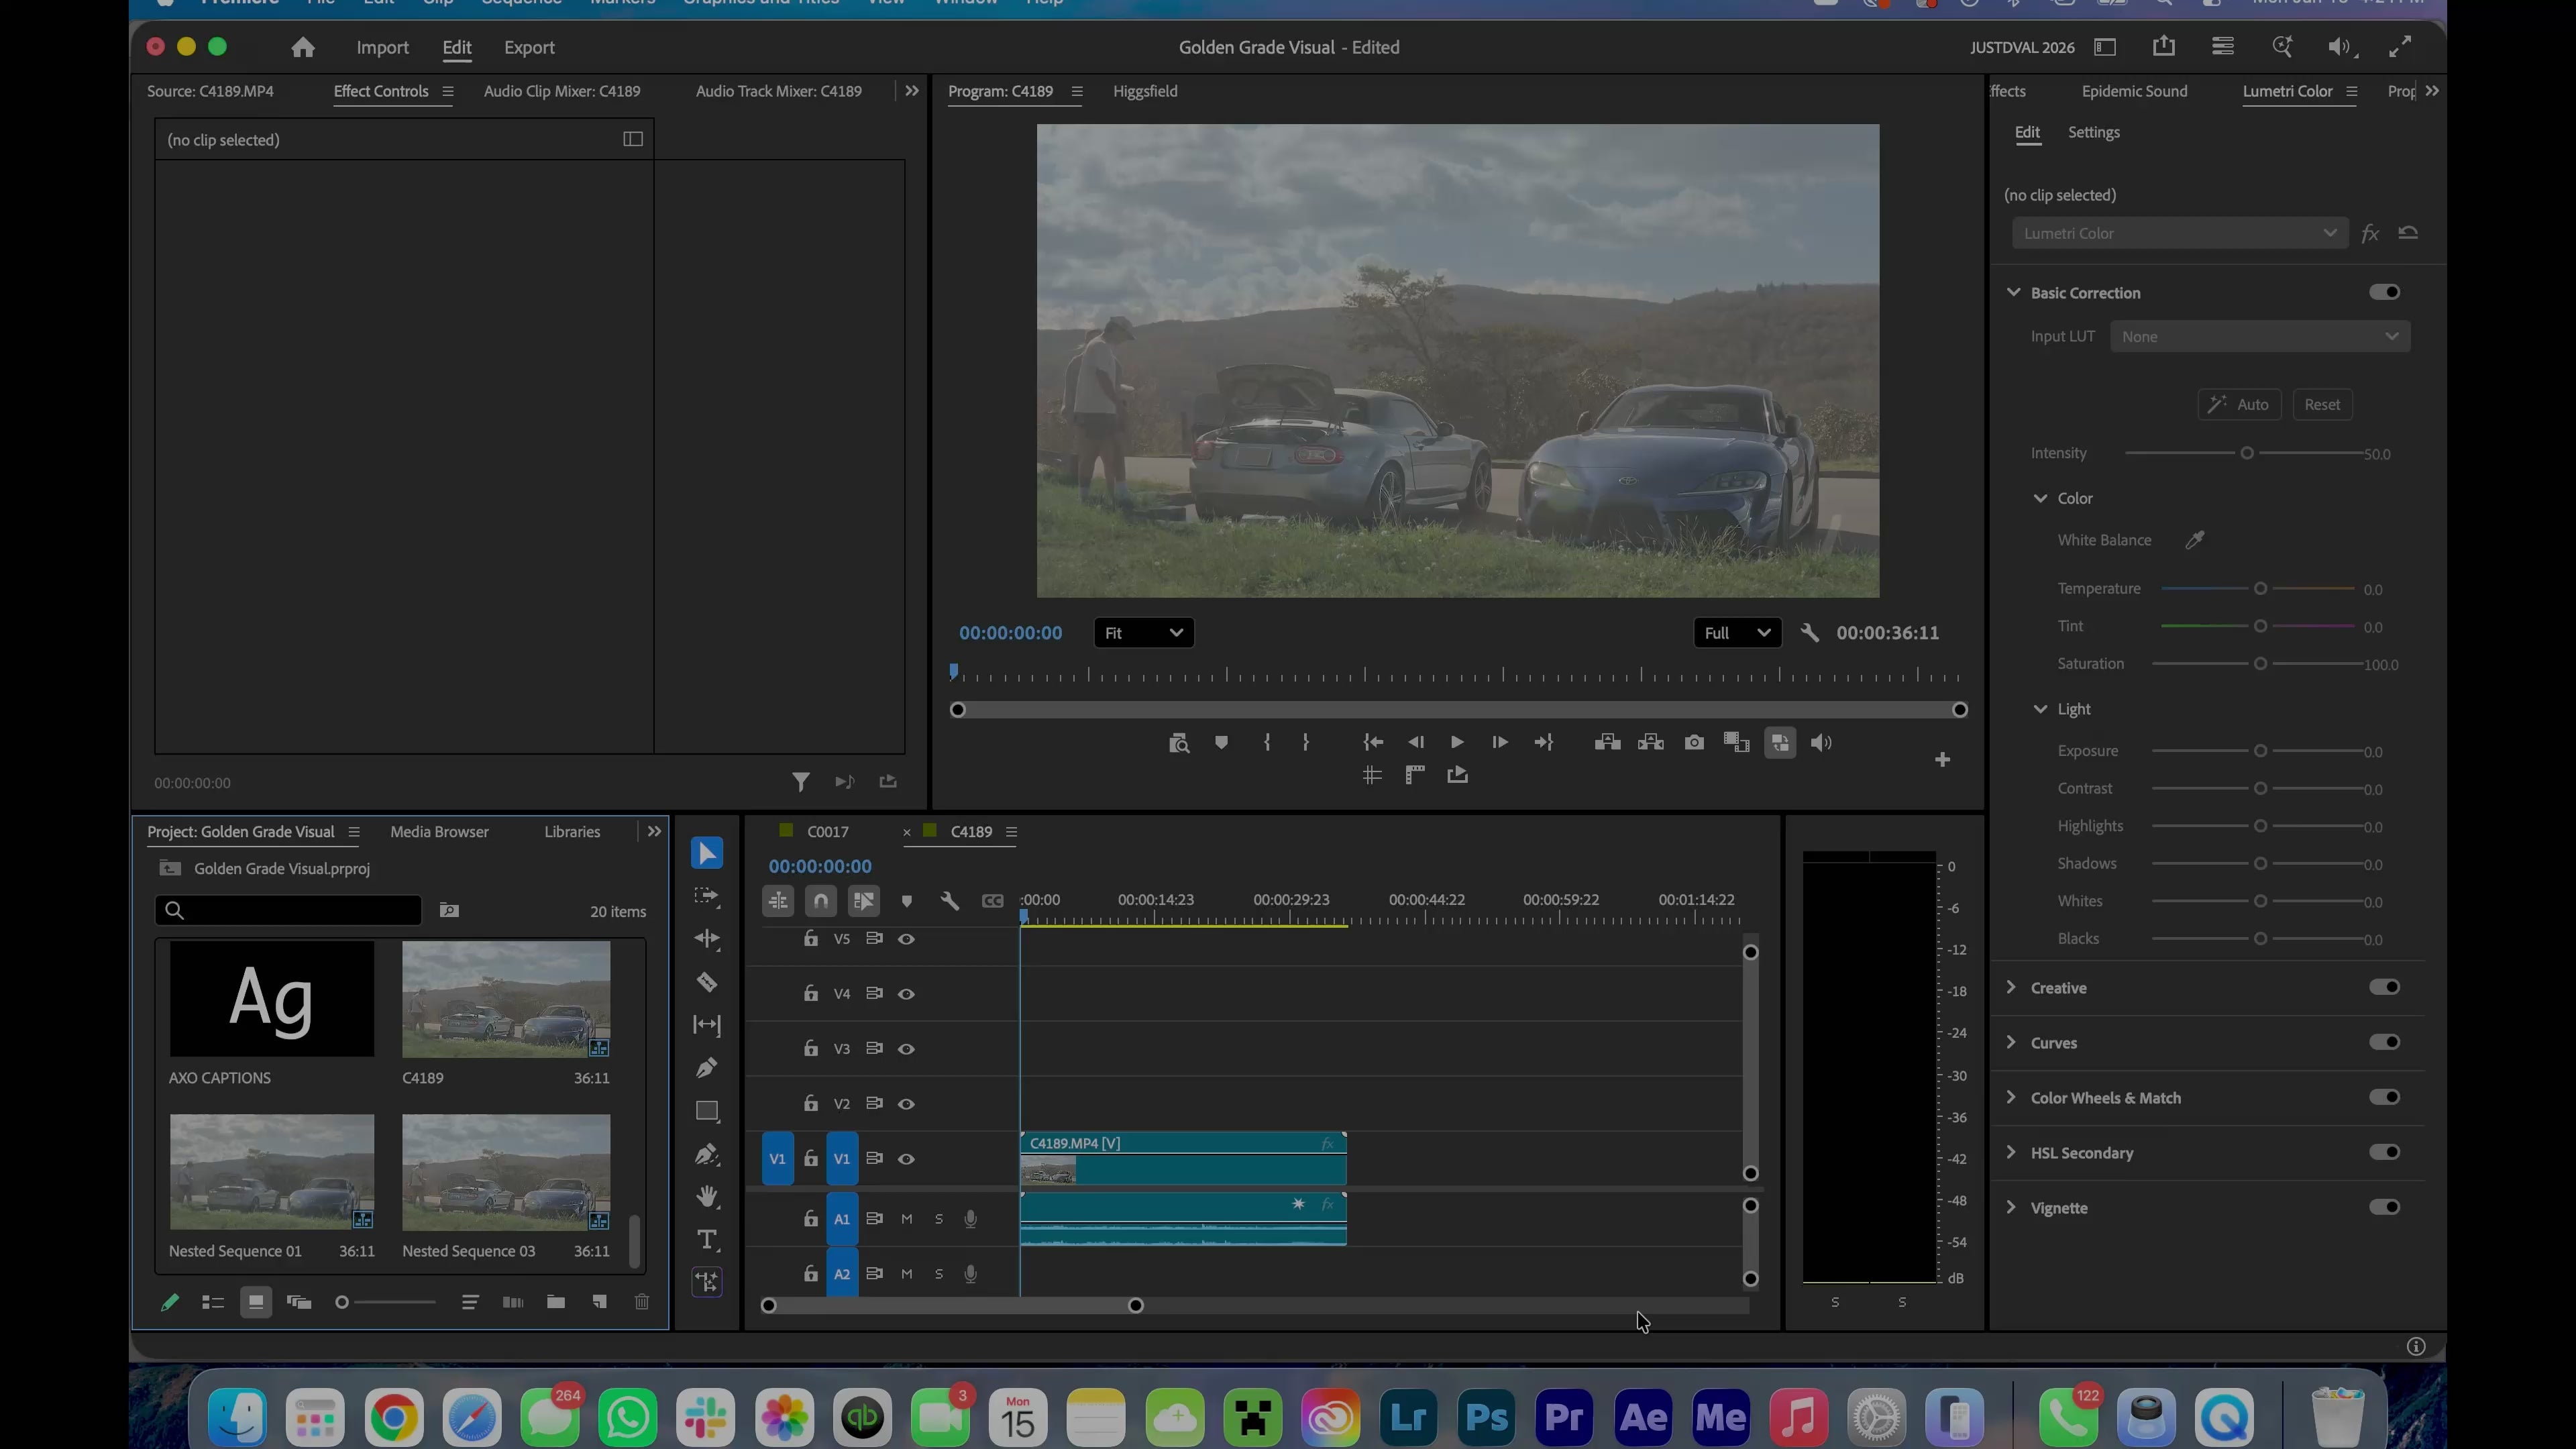Open timeline display settings wrench
The height and width of the screenshot is (1449, 2576).
(x=950, y=901)
